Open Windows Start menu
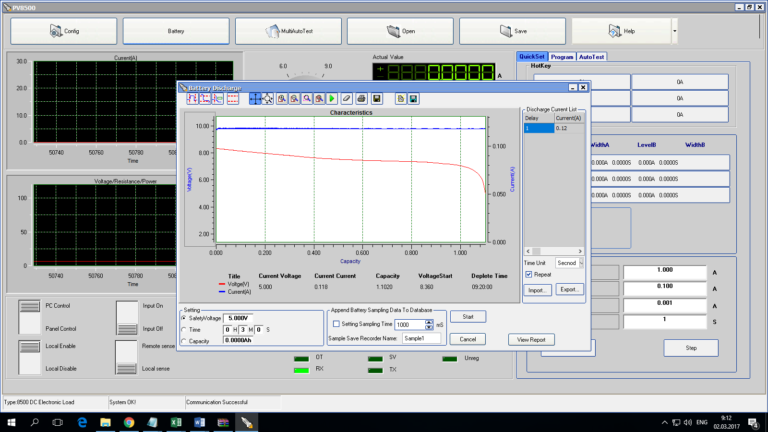 tap(11, 422)
